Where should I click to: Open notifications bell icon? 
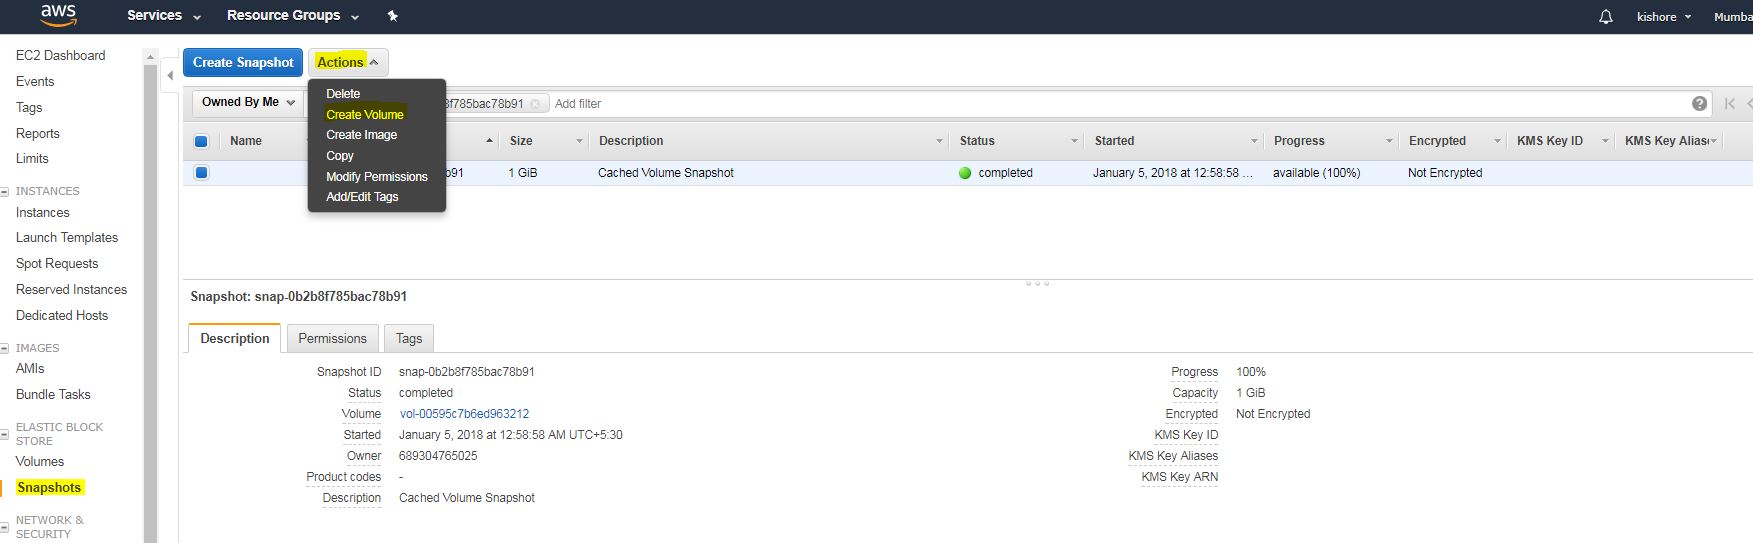[1605, 17]
